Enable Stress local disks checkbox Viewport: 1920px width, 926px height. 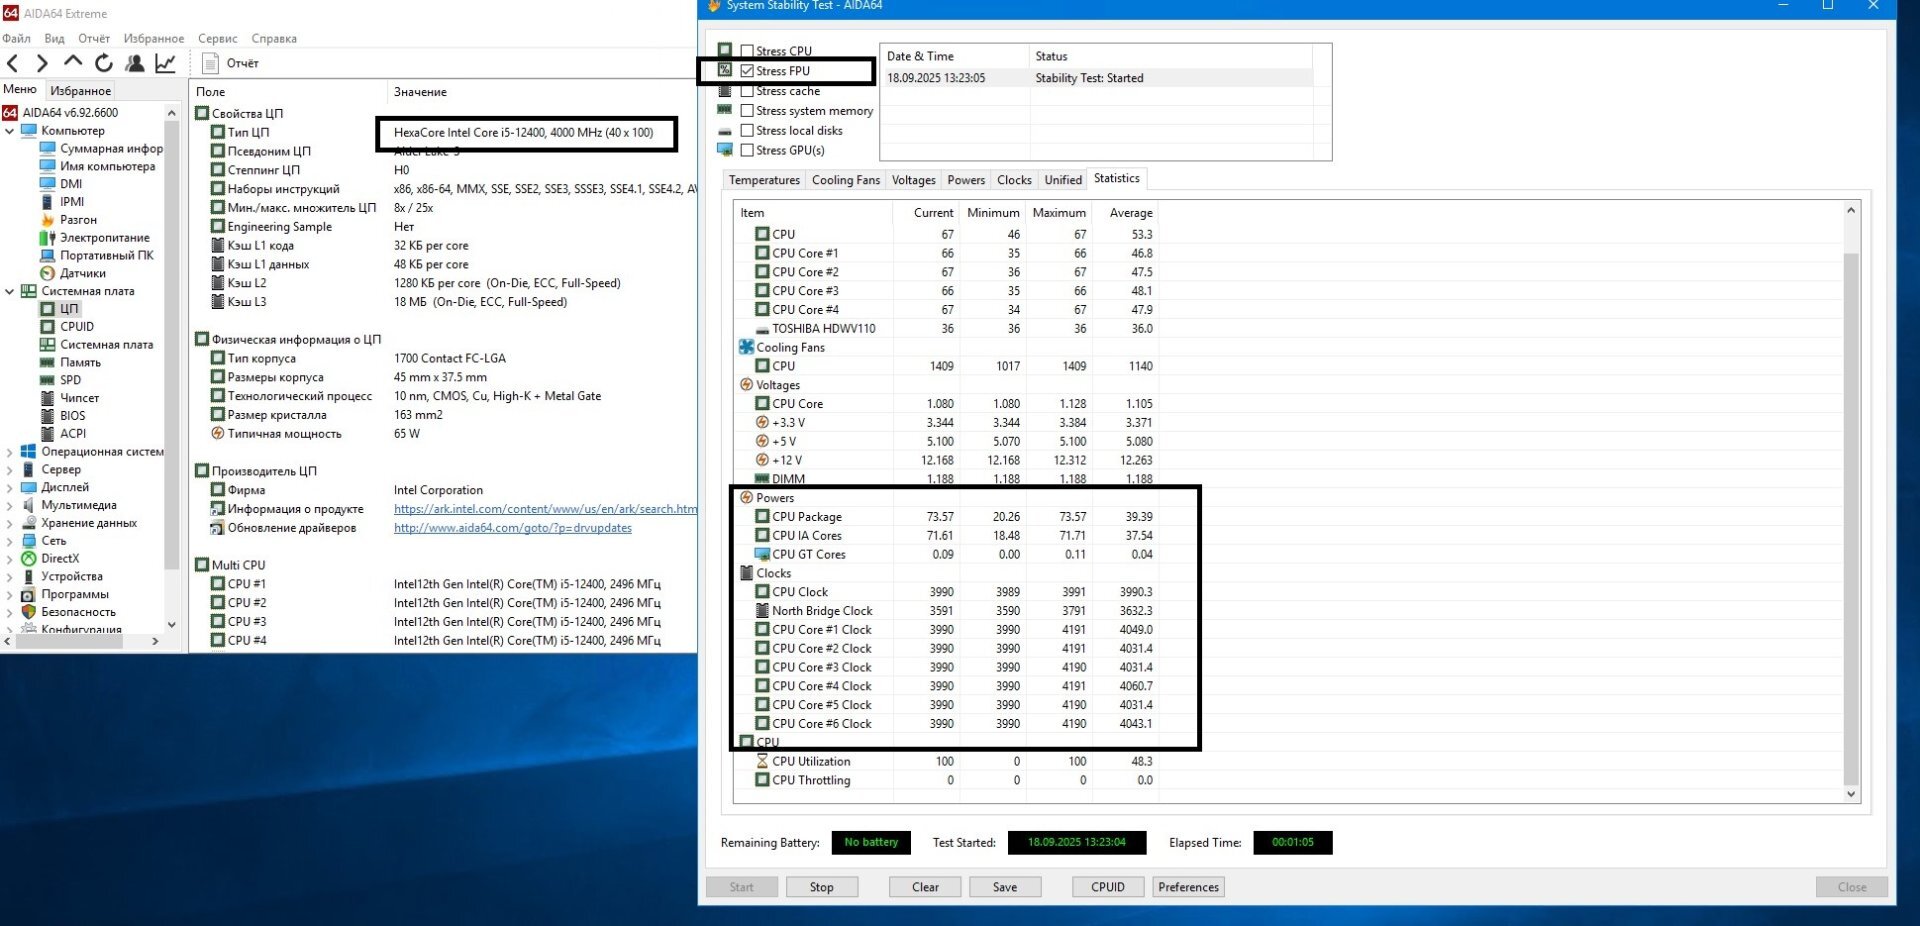[x=747, y=131]
